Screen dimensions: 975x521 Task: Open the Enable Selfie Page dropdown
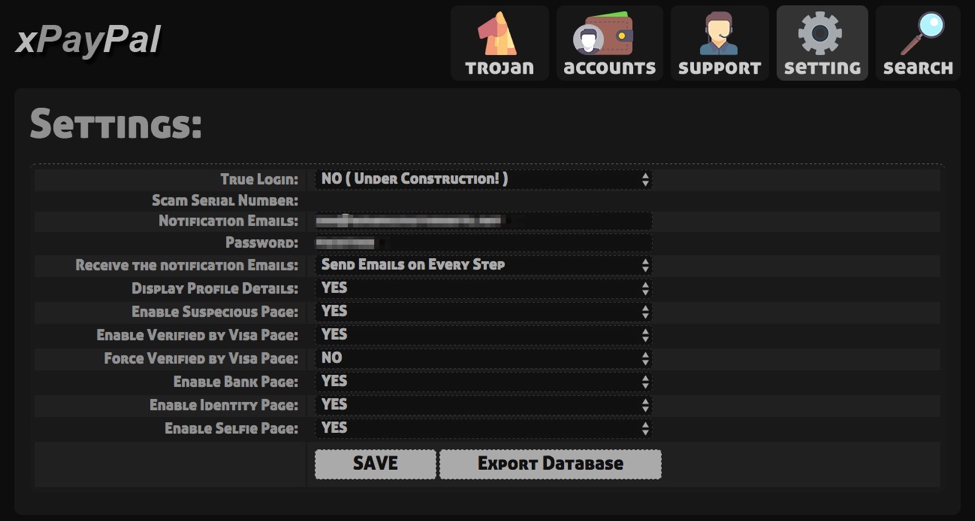coord(484,428)
